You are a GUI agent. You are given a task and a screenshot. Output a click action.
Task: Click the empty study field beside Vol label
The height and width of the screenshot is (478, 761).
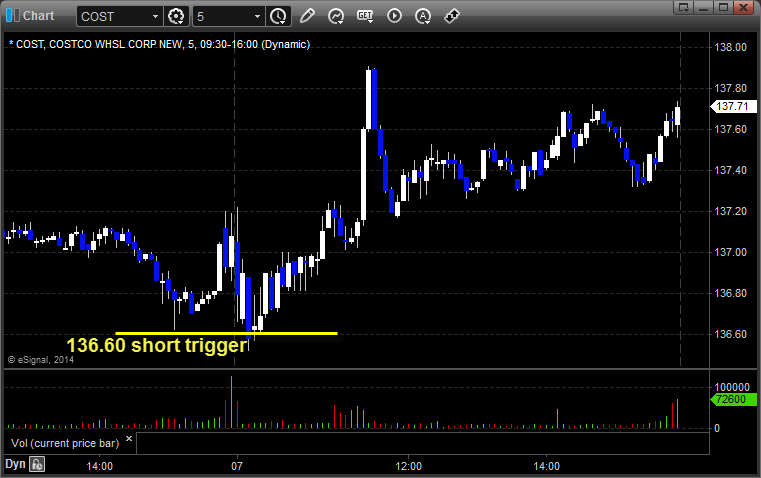(423, 443)
